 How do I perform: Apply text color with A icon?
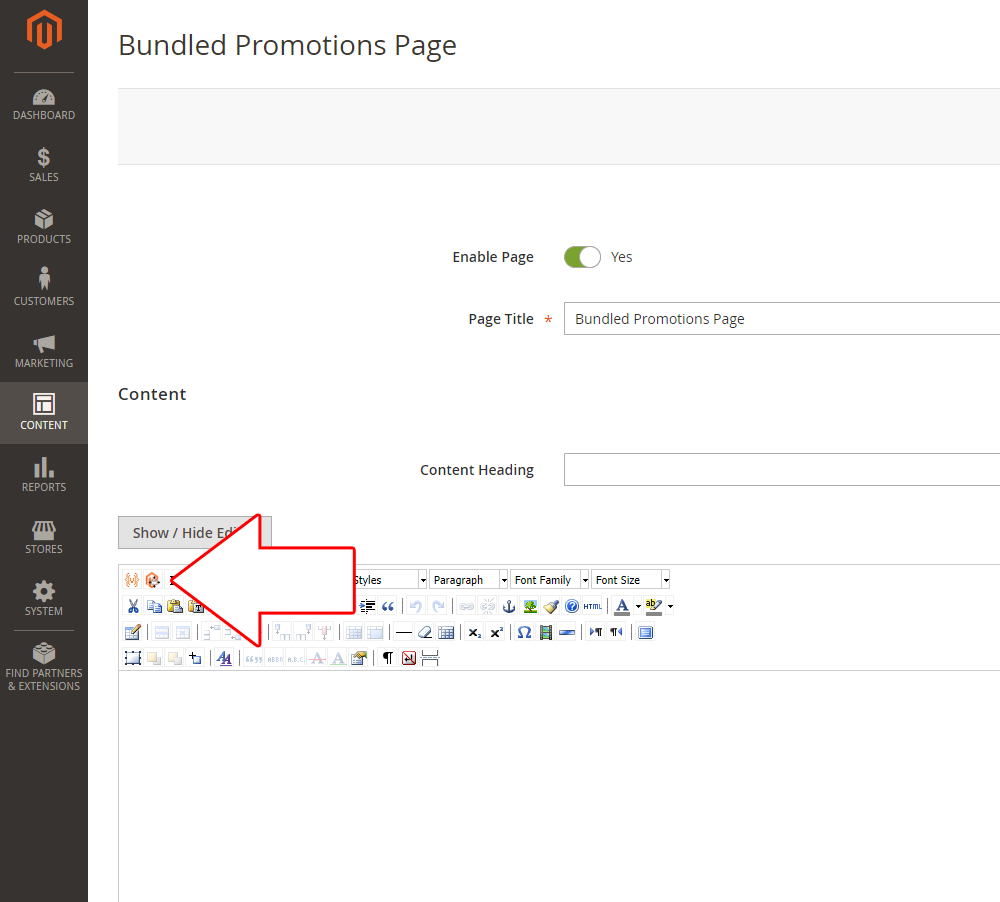tap(622, 606)
